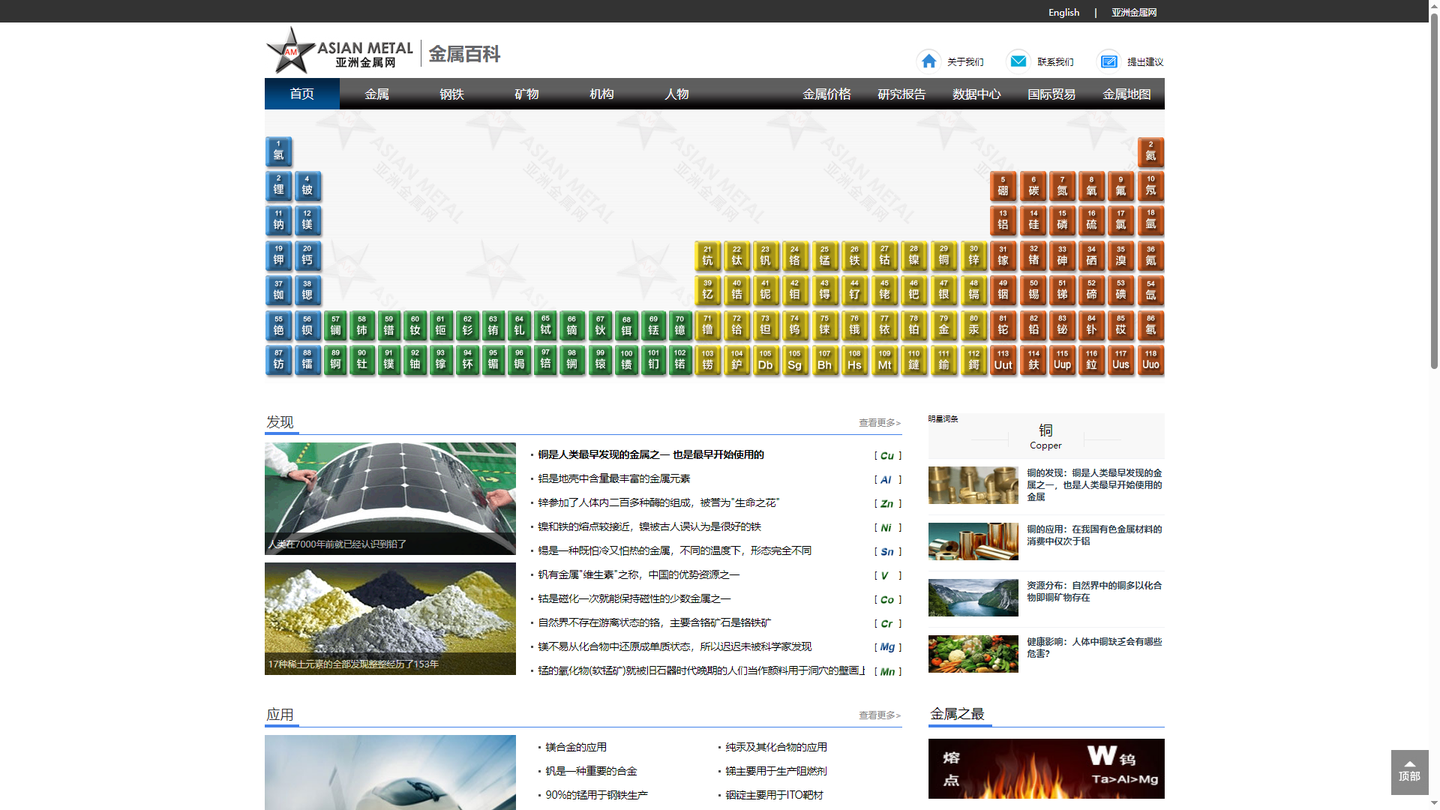The image size is (1440, 810).
Task: Click the uranium (铀) tile numbered 92
Action: 415,360
